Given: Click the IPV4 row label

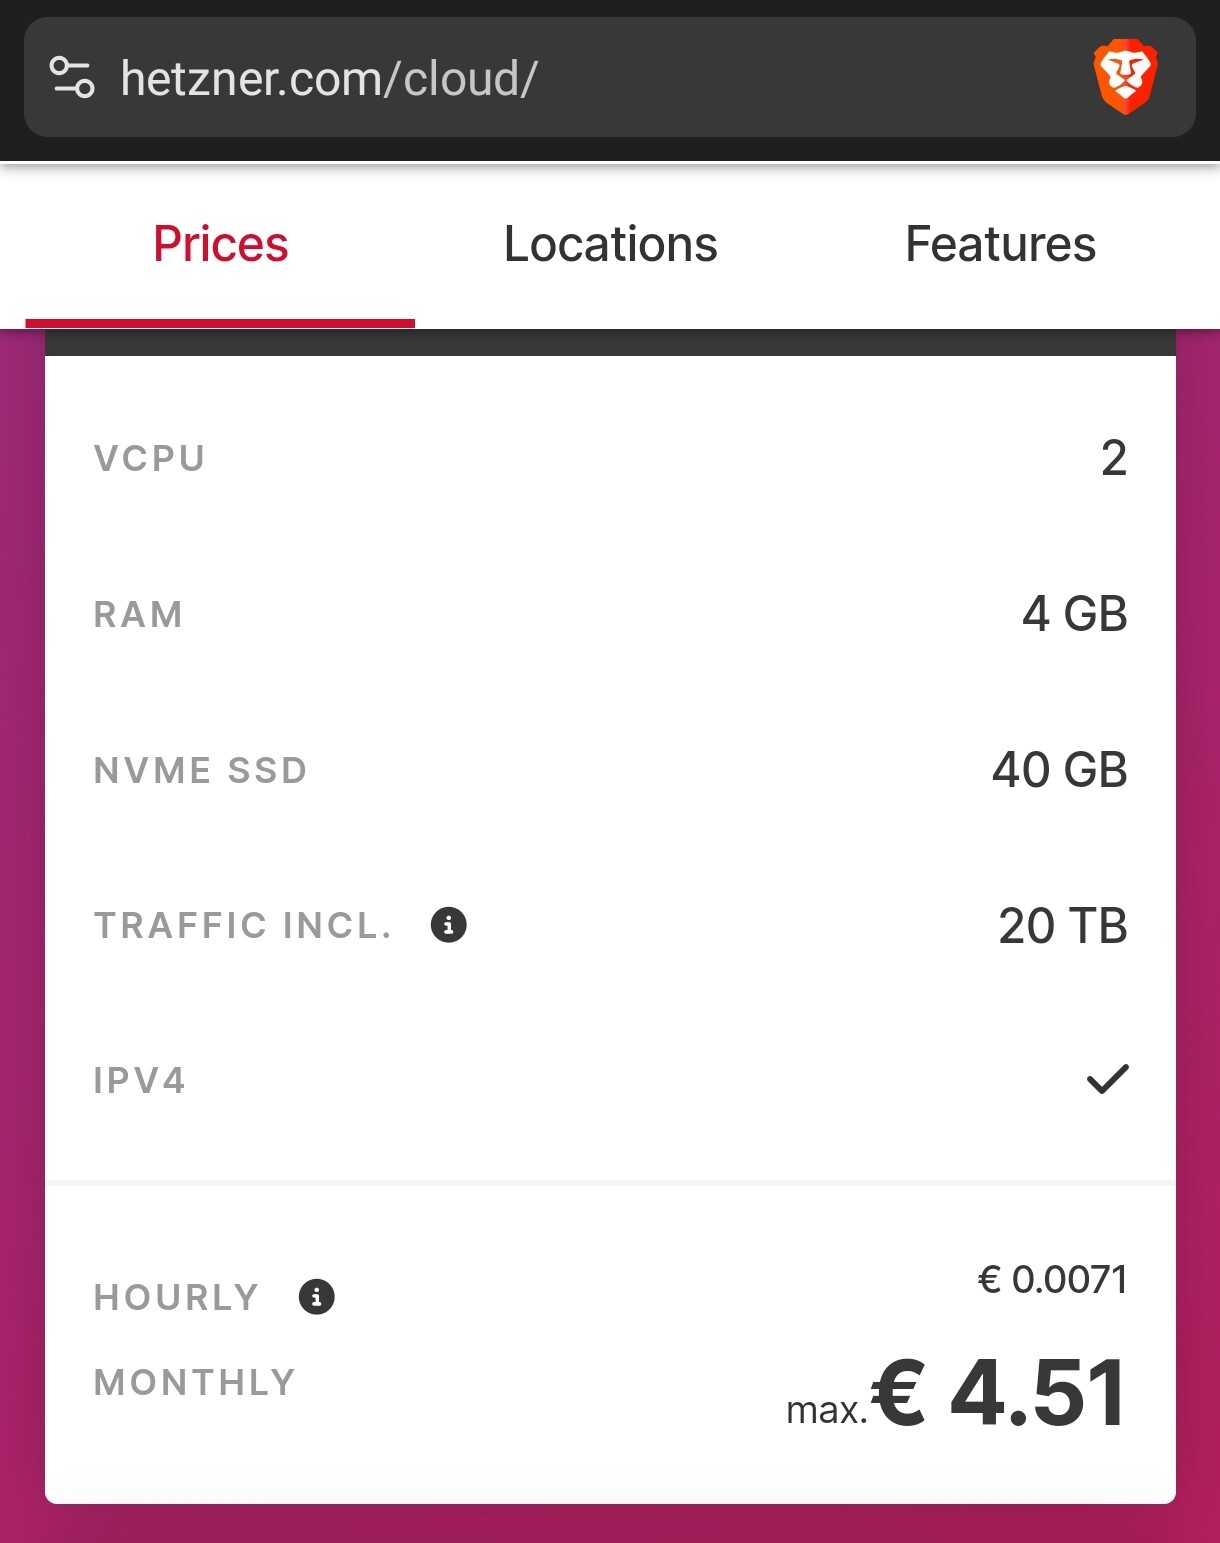Looking at the screenshot, I should coord(140,1081).
